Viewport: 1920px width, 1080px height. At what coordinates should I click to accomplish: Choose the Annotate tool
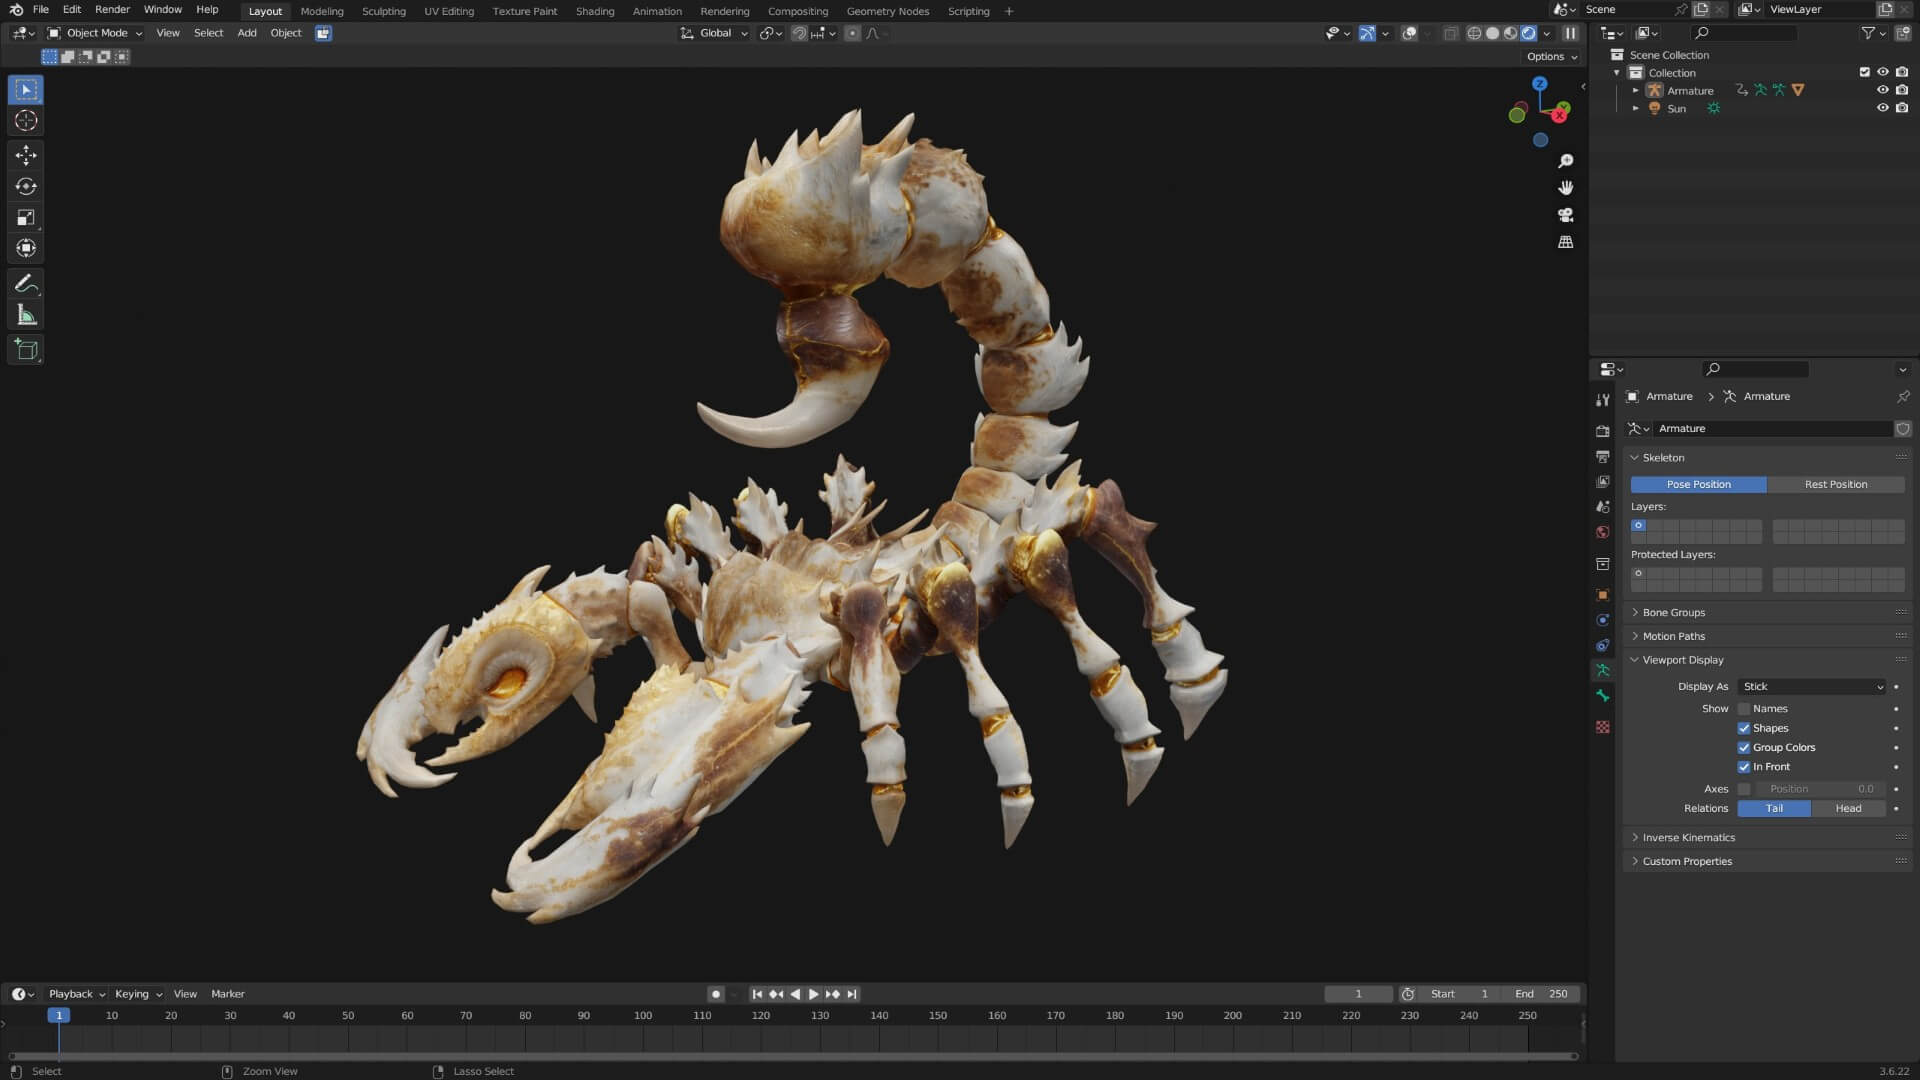pos(26,284)
